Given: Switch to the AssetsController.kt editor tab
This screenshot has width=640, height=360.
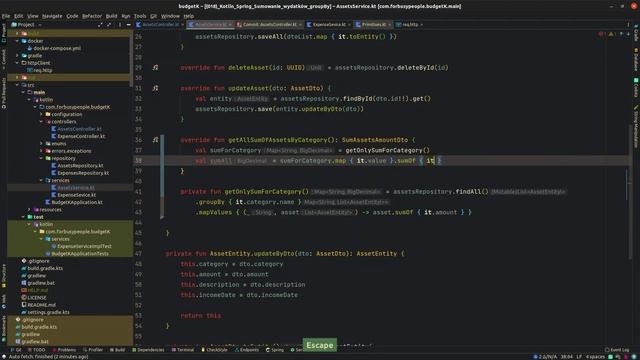Looking at the screenshot, I should point(160,24).
